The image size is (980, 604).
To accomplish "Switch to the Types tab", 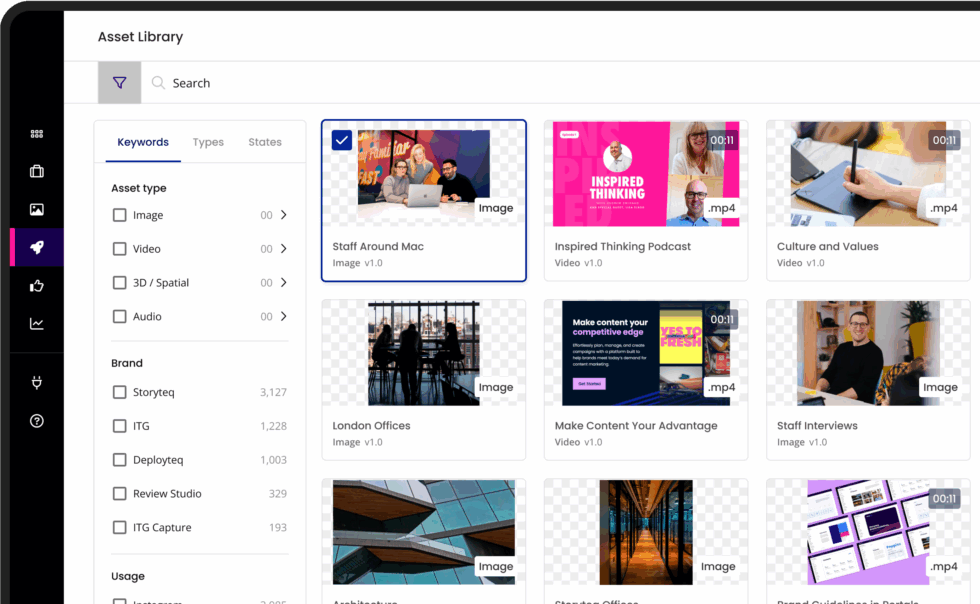I will click(208, 142).
